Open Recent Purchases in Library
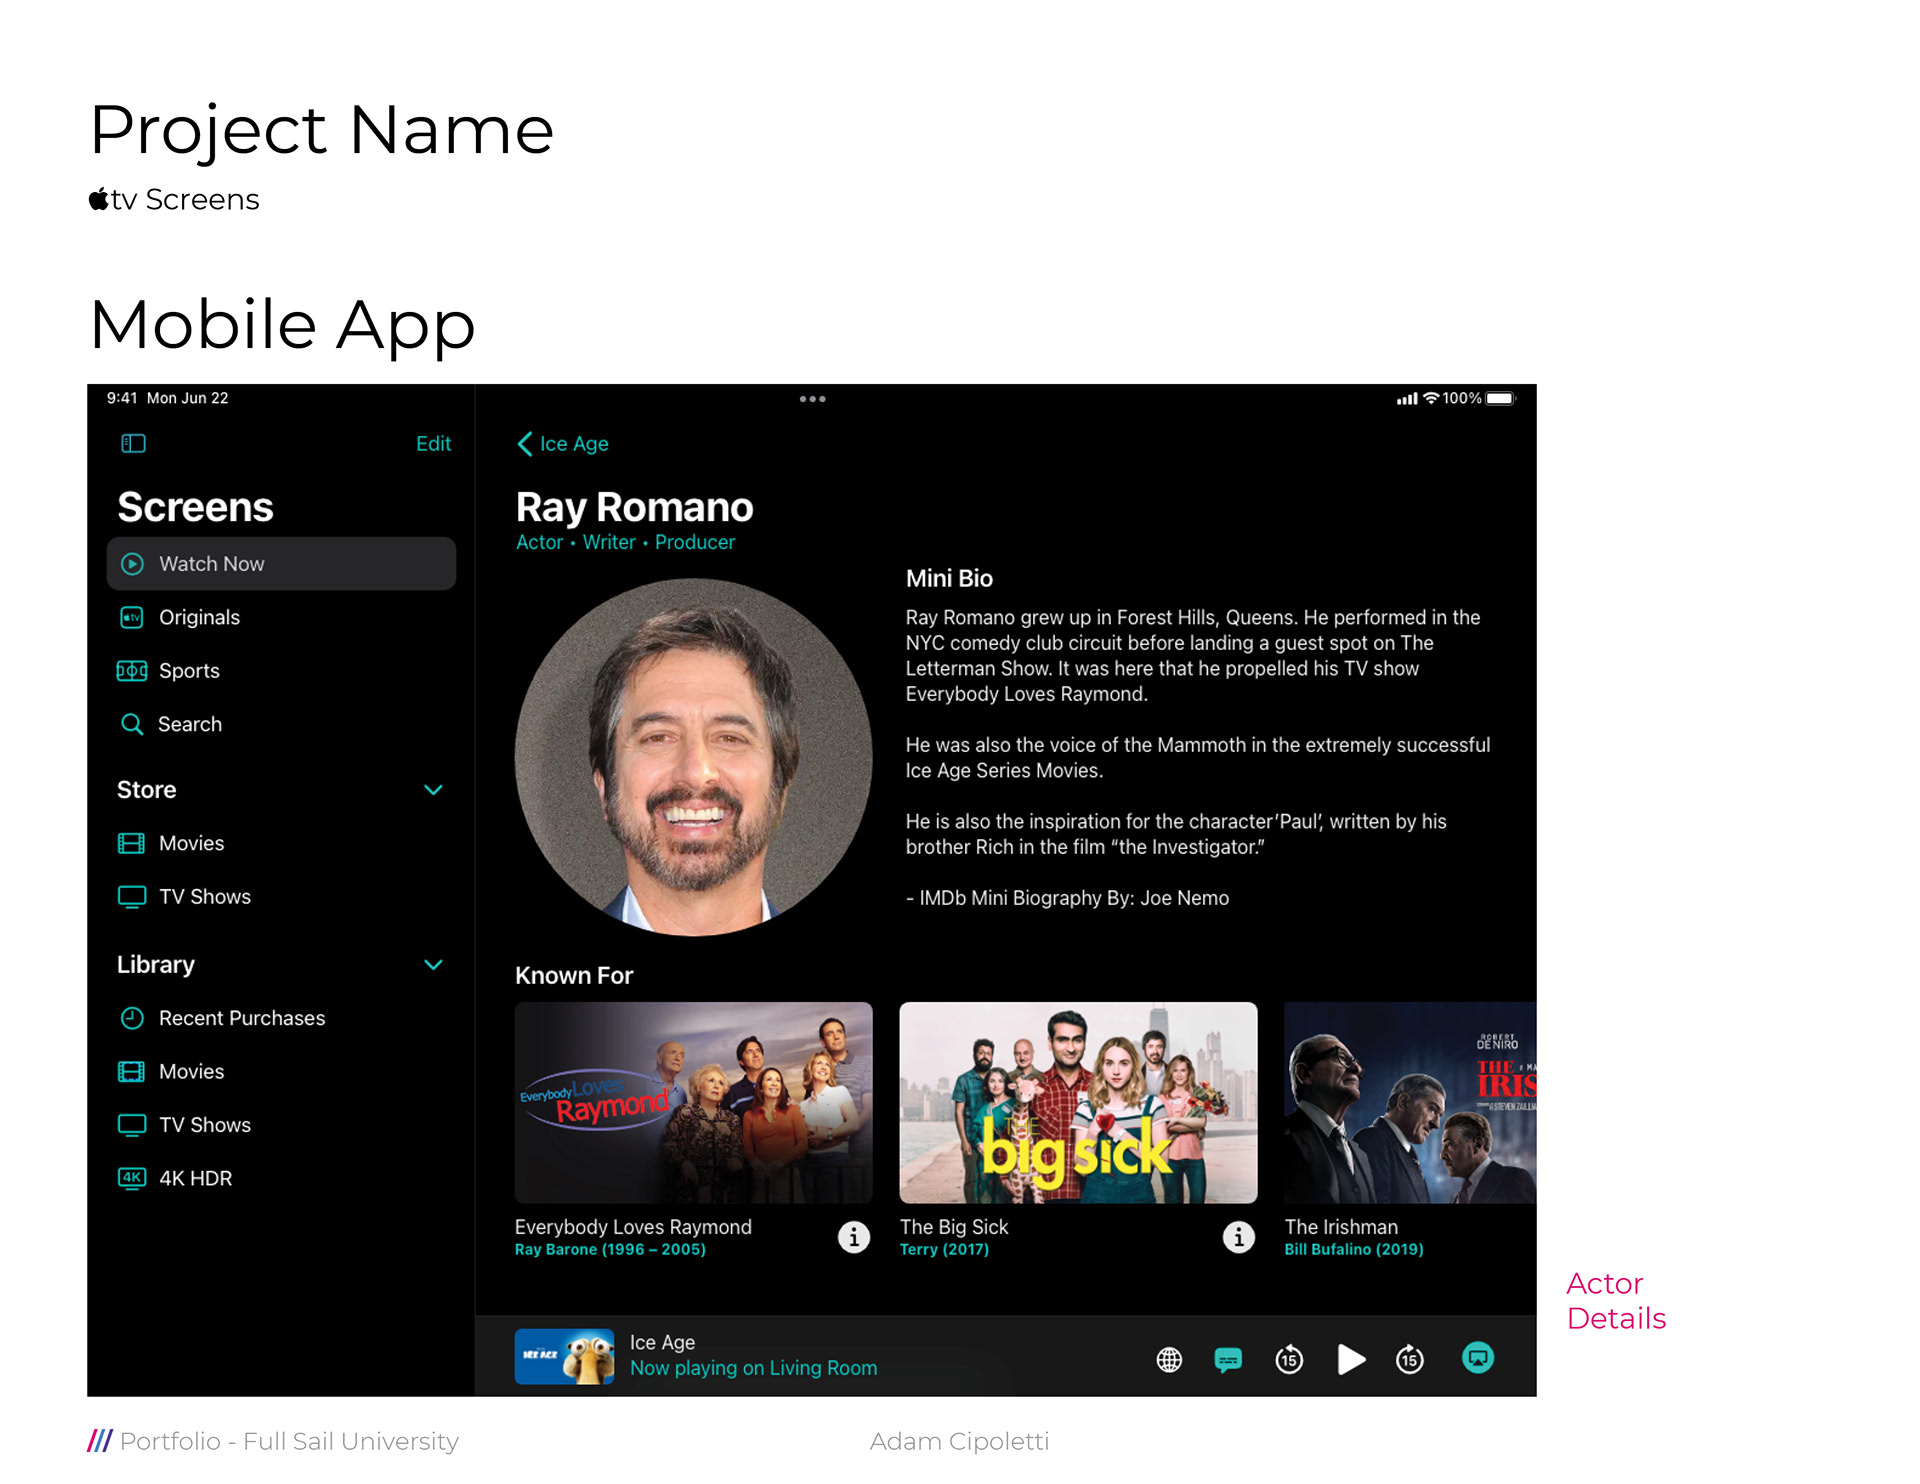This screenshot has height=1484, width=1920. pyautogui.click(x=242, y=1018)
